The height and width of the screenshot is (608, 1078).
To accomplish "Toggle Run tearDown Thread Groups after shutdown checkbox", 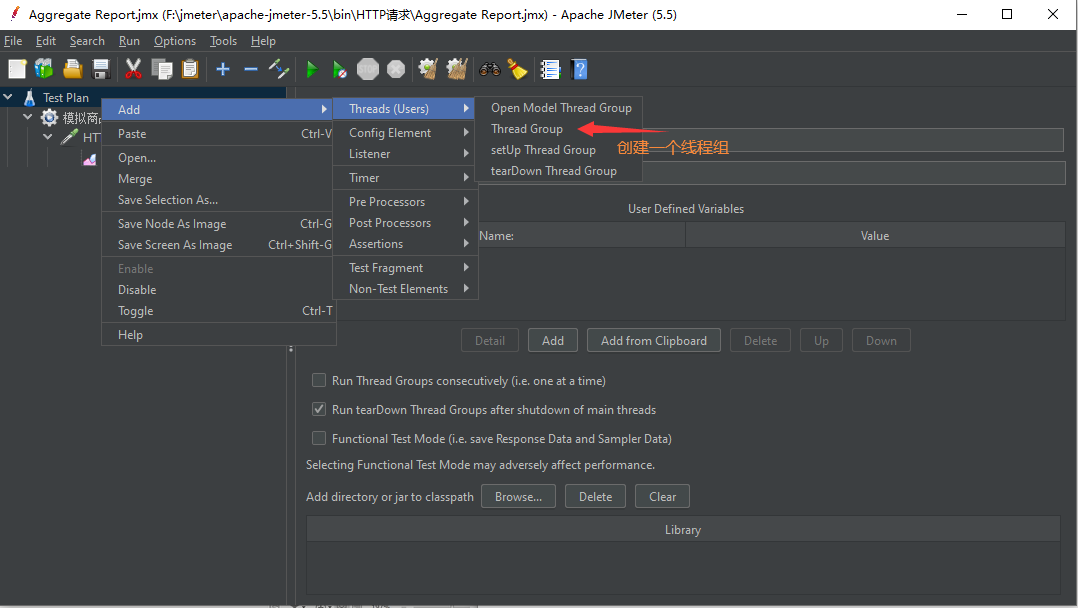I will [319, 409].
